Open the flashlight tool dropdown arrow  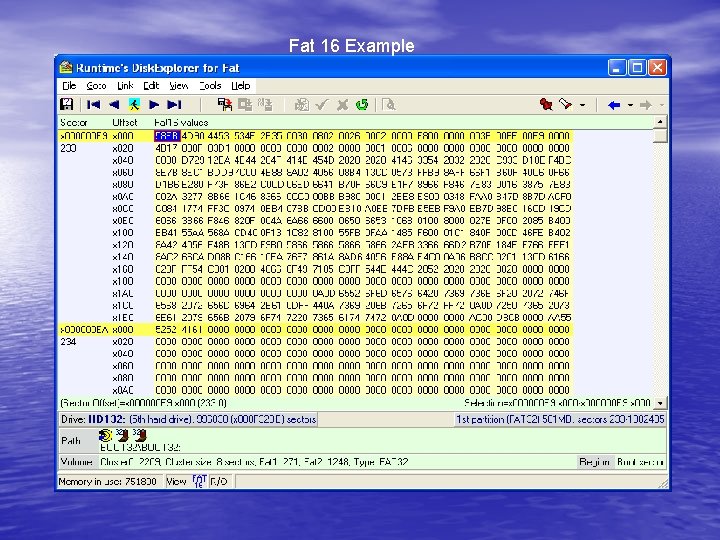(x=582, y=105)
